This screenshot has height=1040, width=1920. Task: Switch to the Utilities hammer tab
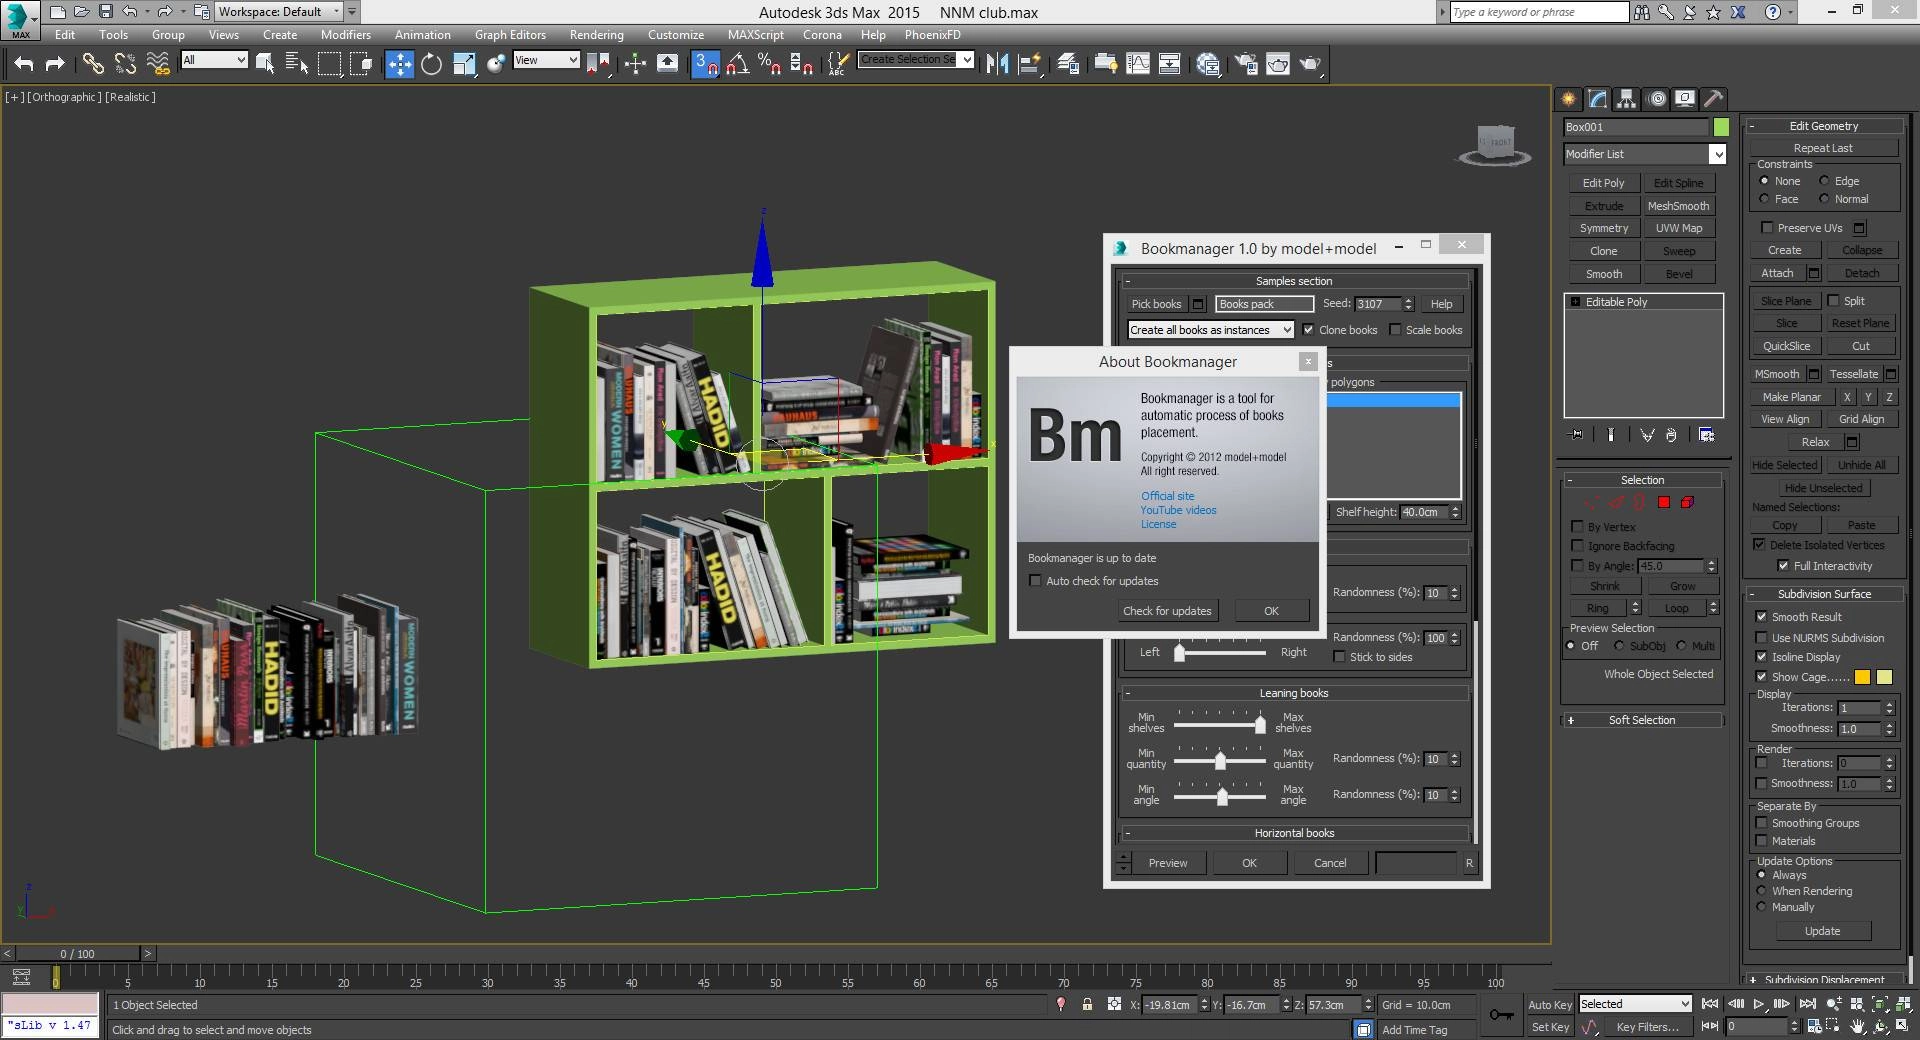pos(1714,98)
